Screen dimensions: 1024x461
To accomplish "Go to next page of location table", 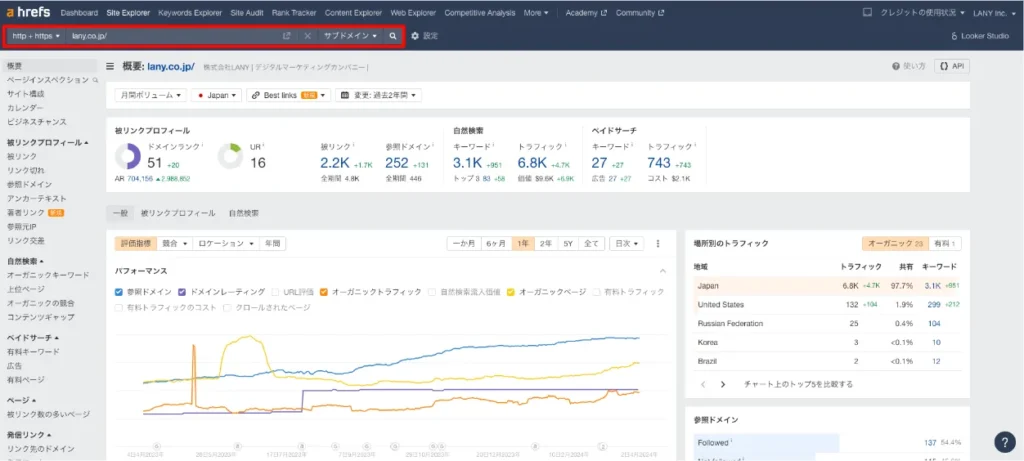I will click(x=723, y=384).
